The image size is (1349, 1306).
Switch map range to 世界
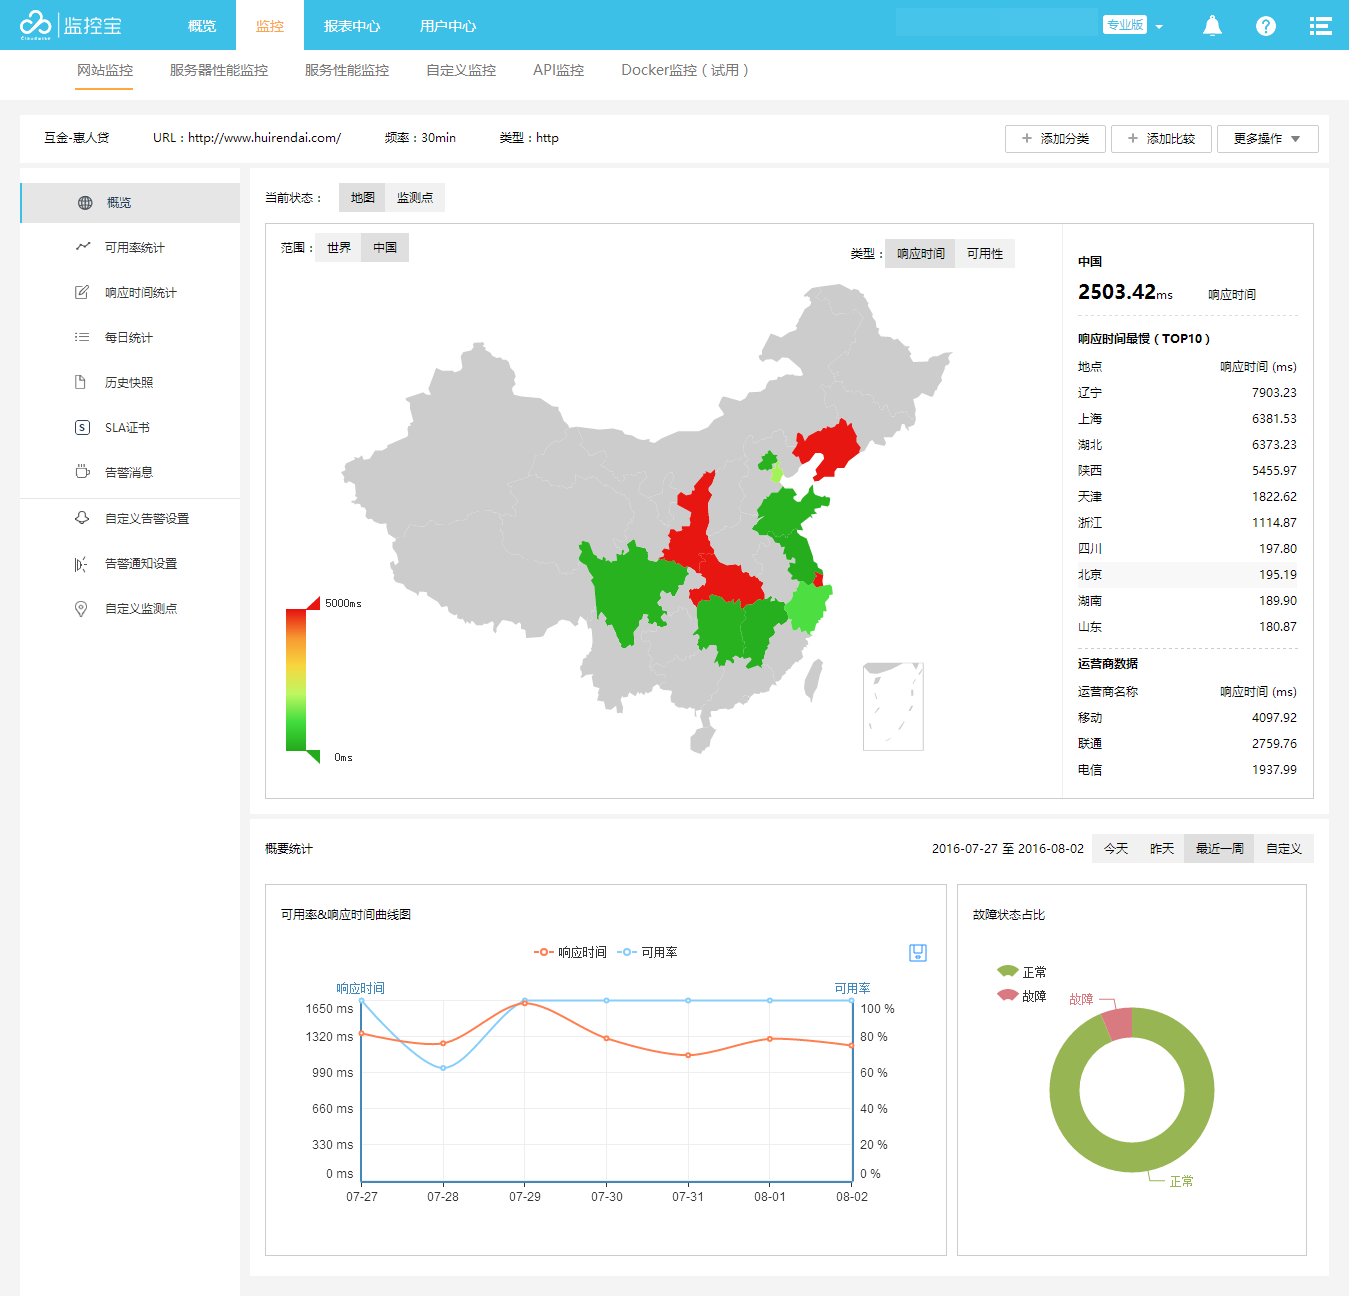pos(339,248)
